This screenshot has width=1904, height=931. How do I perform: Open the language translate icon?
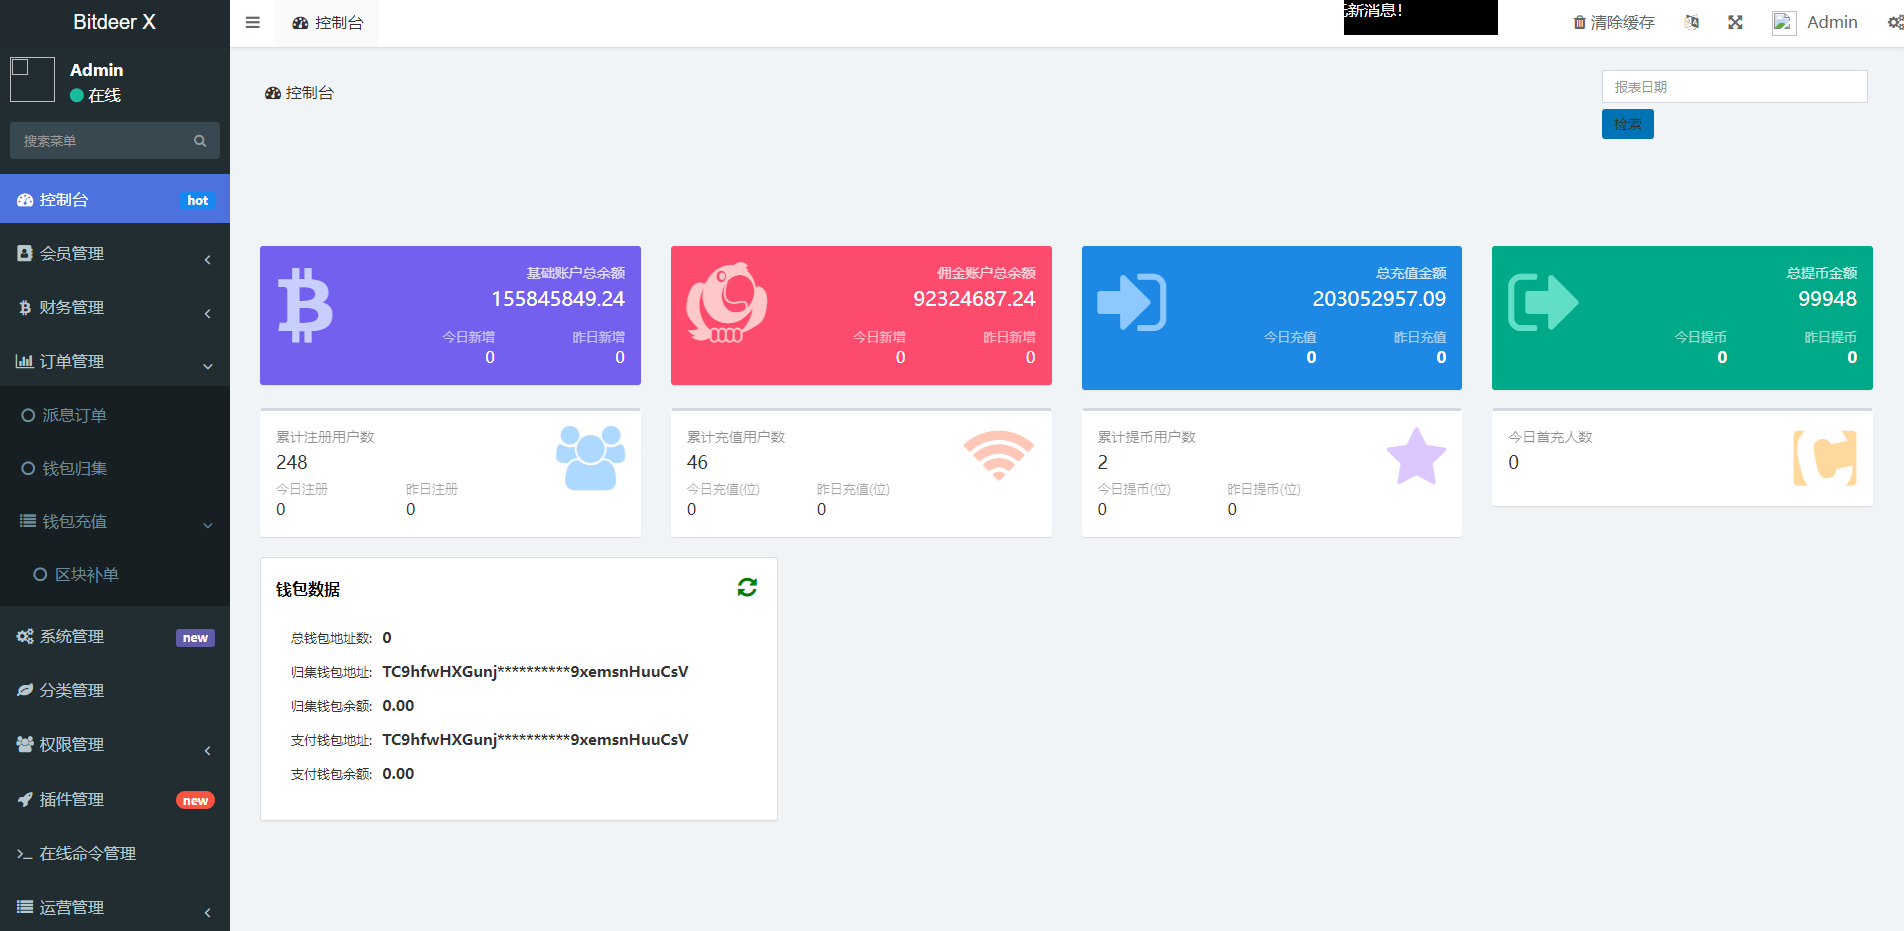1692,22
